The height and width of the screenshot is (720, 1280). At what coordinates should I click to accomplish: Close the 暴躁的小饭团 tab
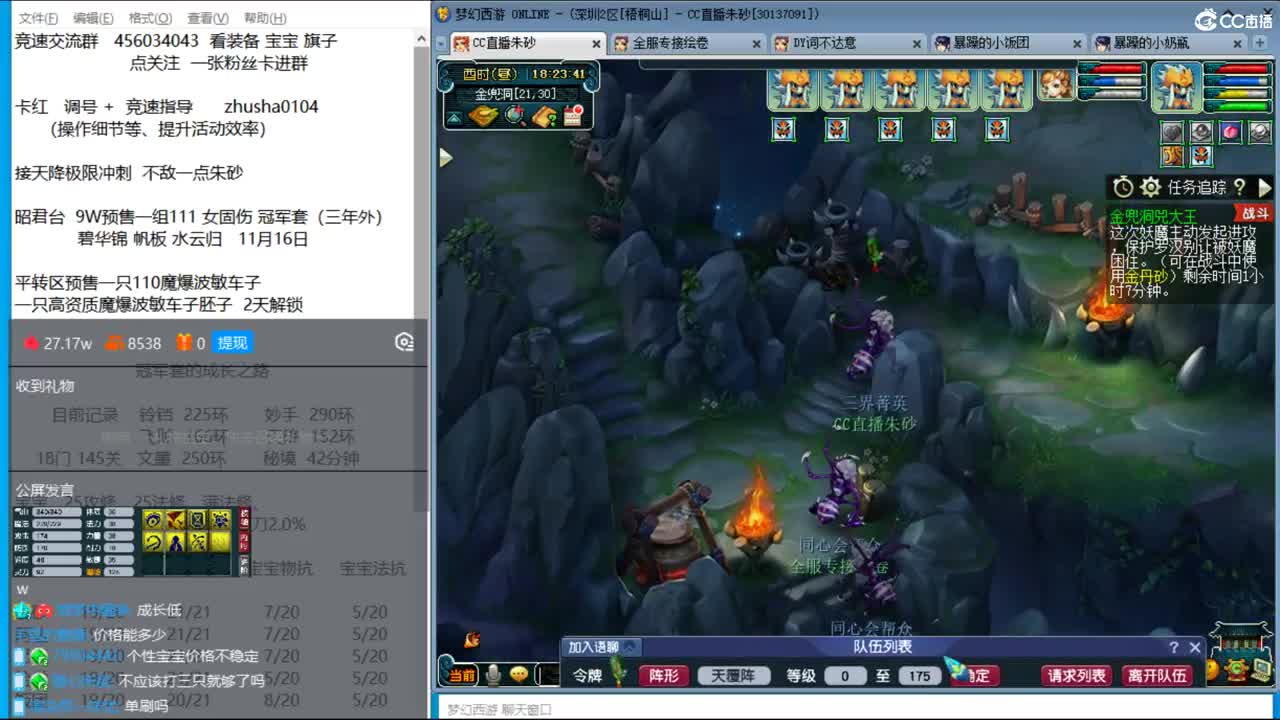coord(1077,44)
